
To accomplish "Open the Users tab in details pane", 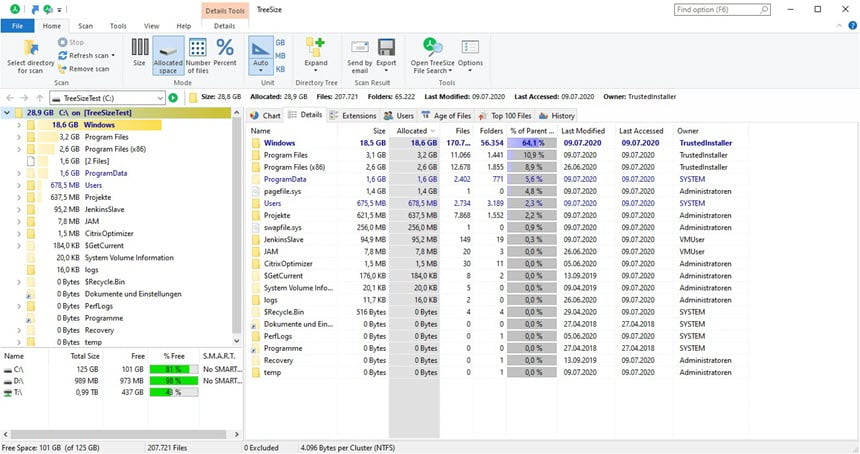I will [399, 115].
